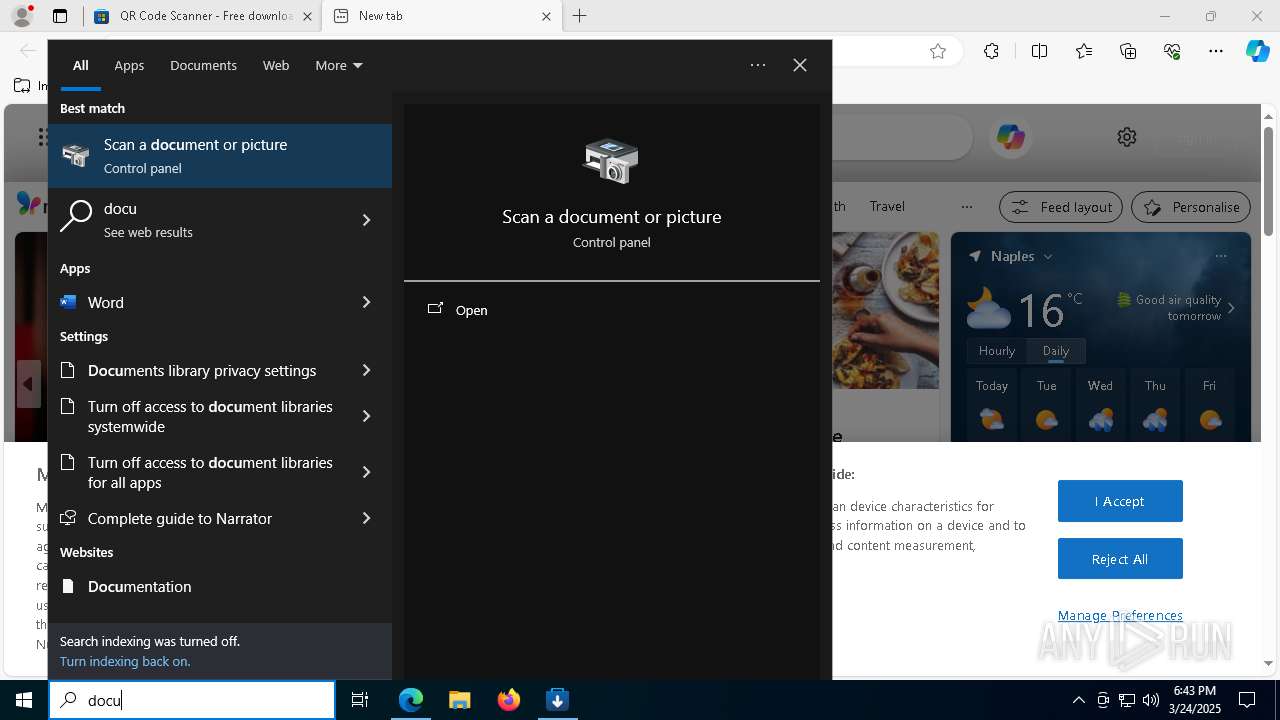Screen dimensions: 1280x720
Task: Open Manage Preferences link
Action: [1120, 615]
